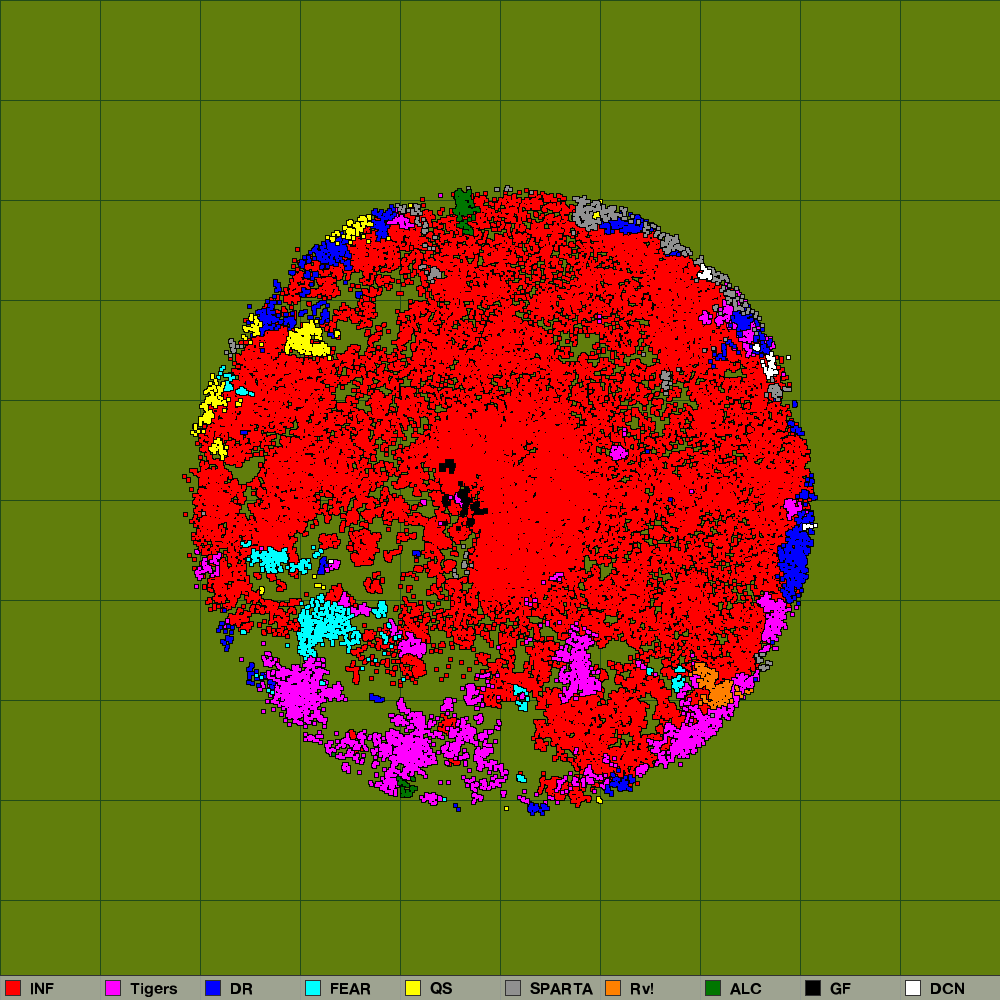The image size is (1000, 1000).
Task: Click the gray SPARTA legend swatch
Action: (x=513, y=988)
